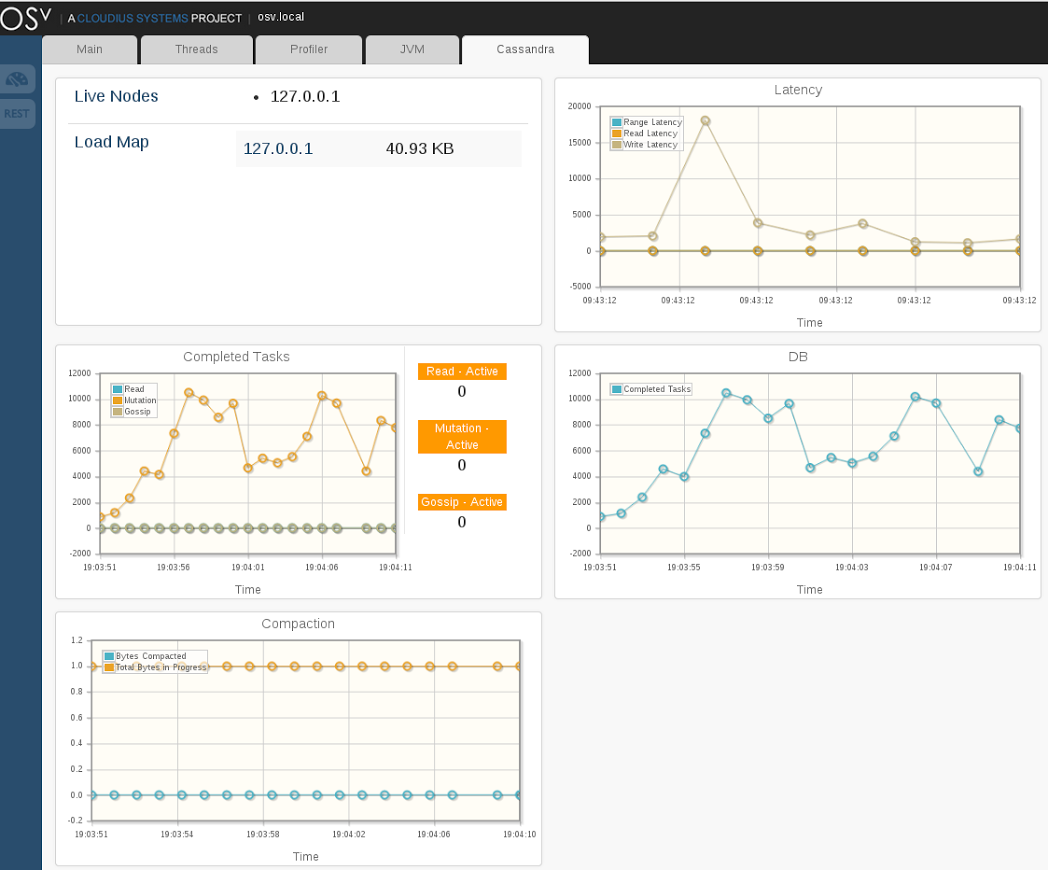Click the 127.0.0.1 bullet under Live Nodes
Image resolution: width=1048 pixels, height=870 pixels.
coord(305,97)
